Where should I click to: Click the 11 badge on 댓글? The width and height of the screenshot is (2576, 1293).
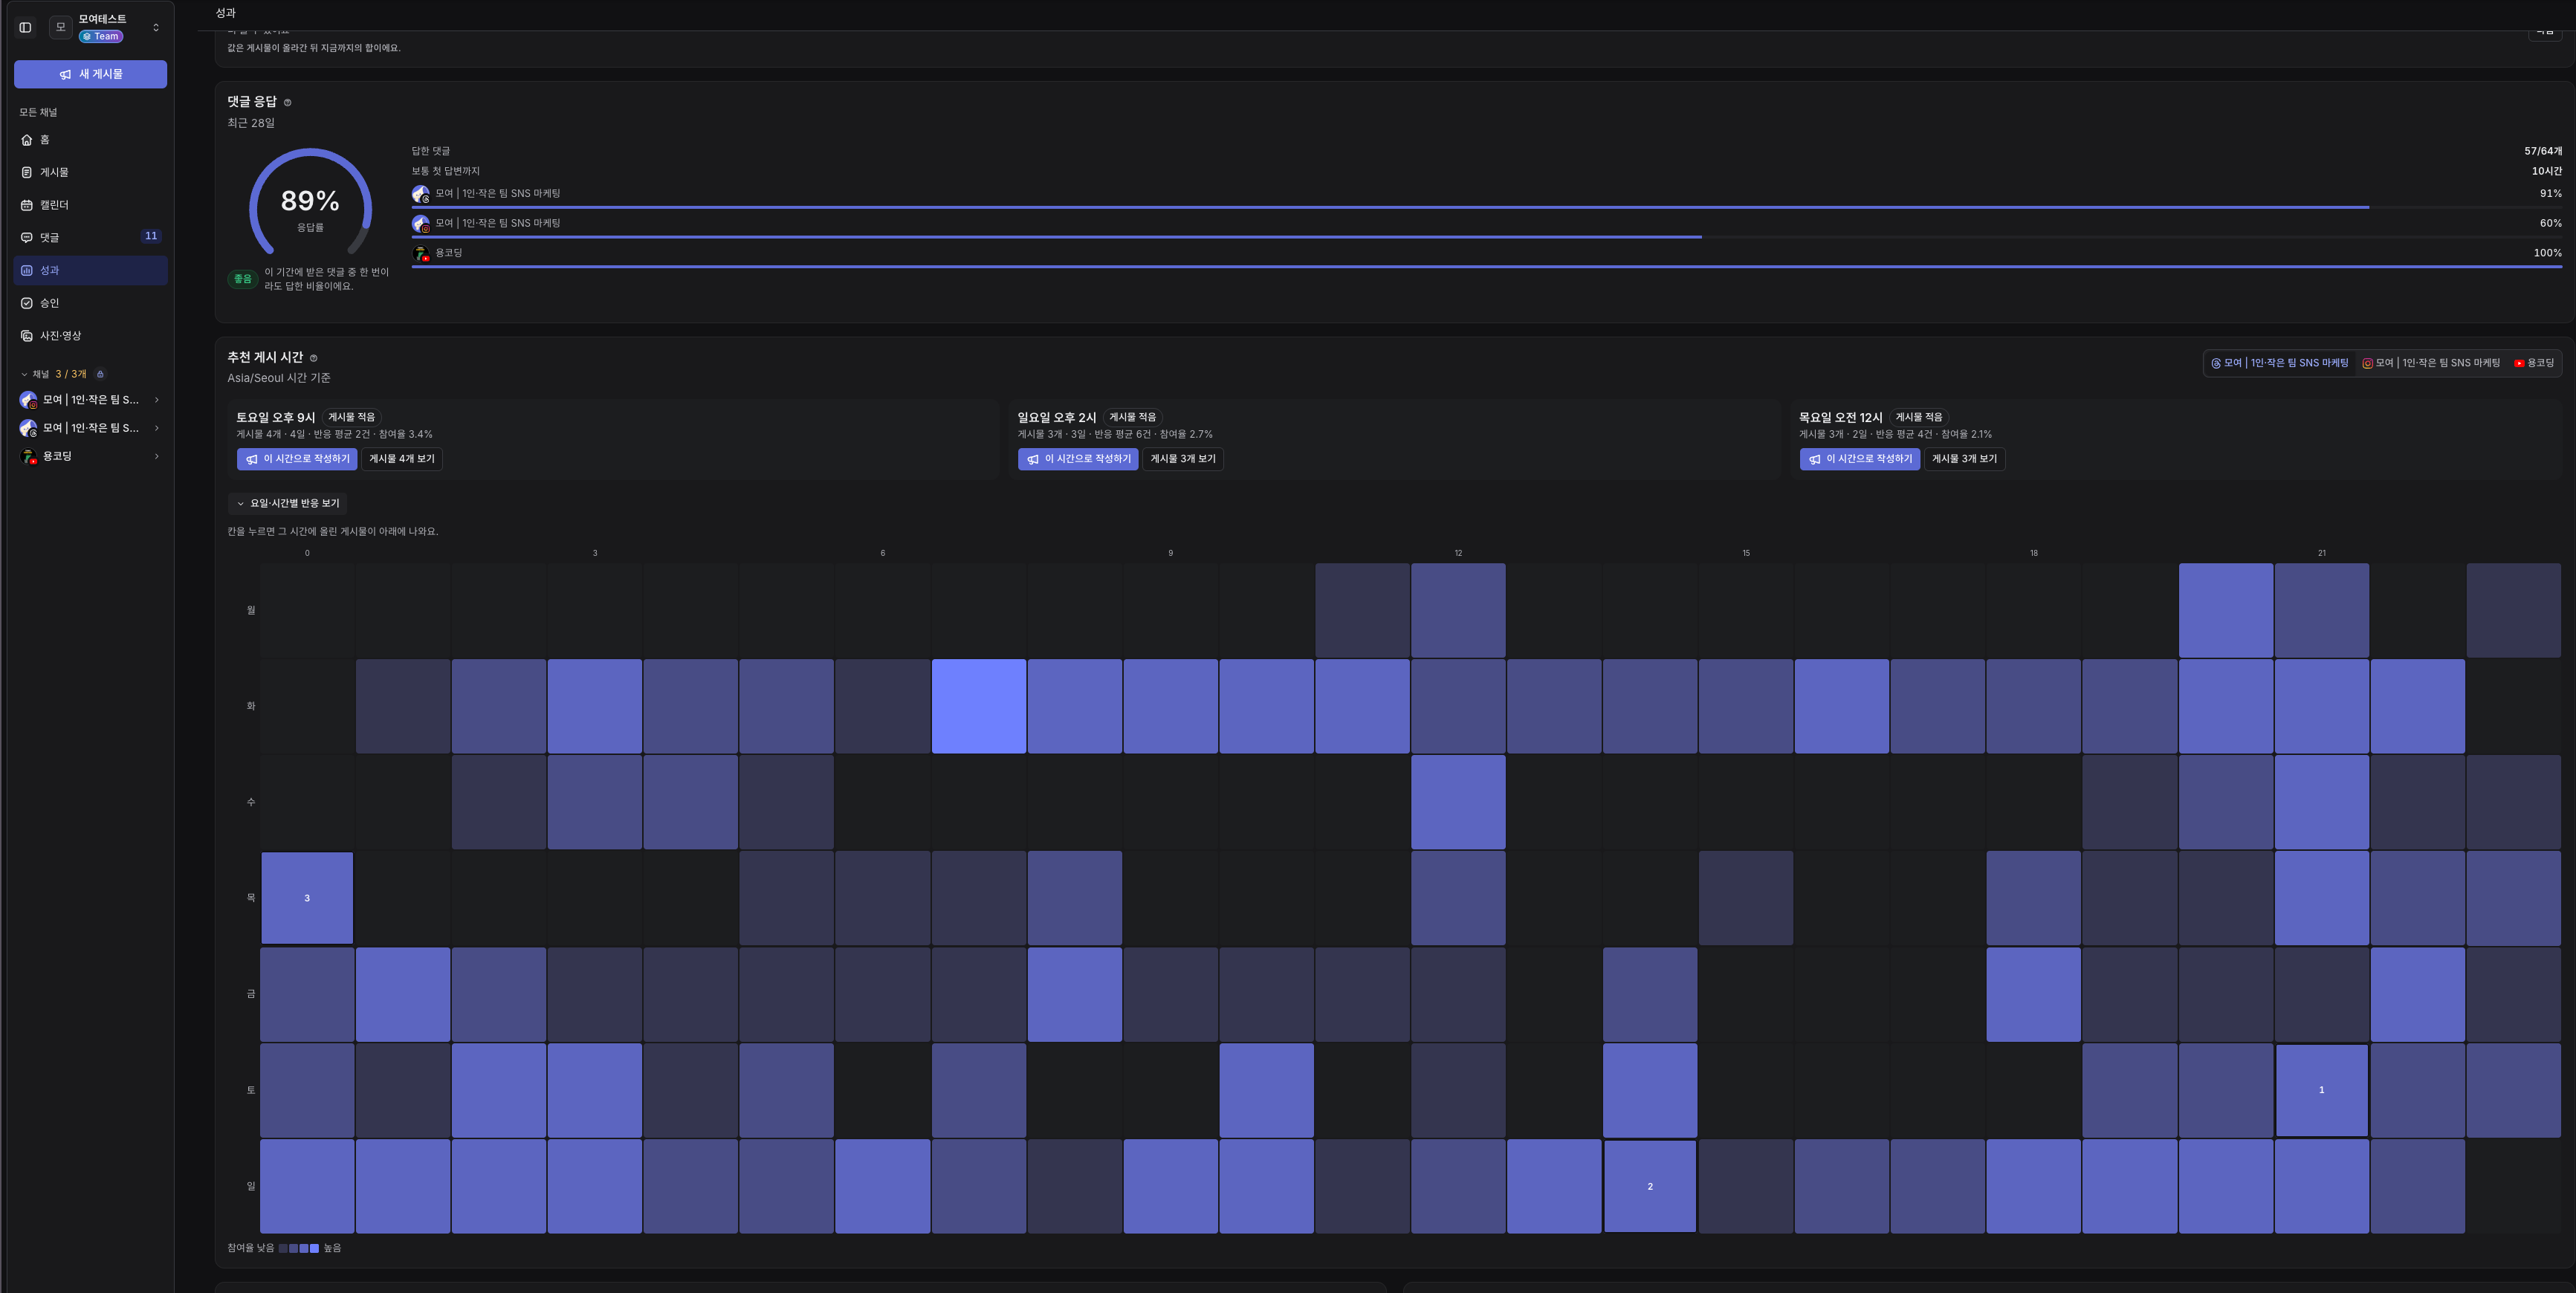click(151, 236)
